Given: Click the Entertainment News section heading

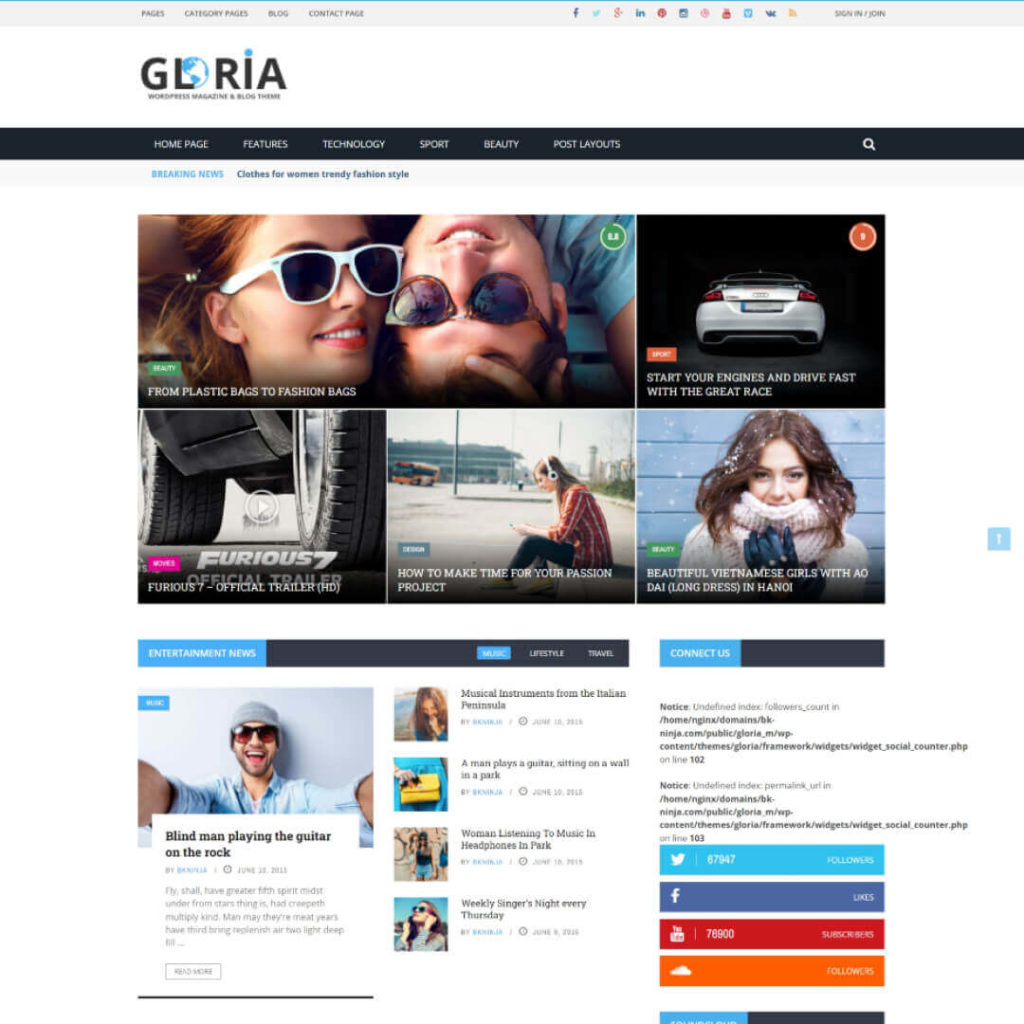Looking at the screenshot, I should click(x=202, y=653).
